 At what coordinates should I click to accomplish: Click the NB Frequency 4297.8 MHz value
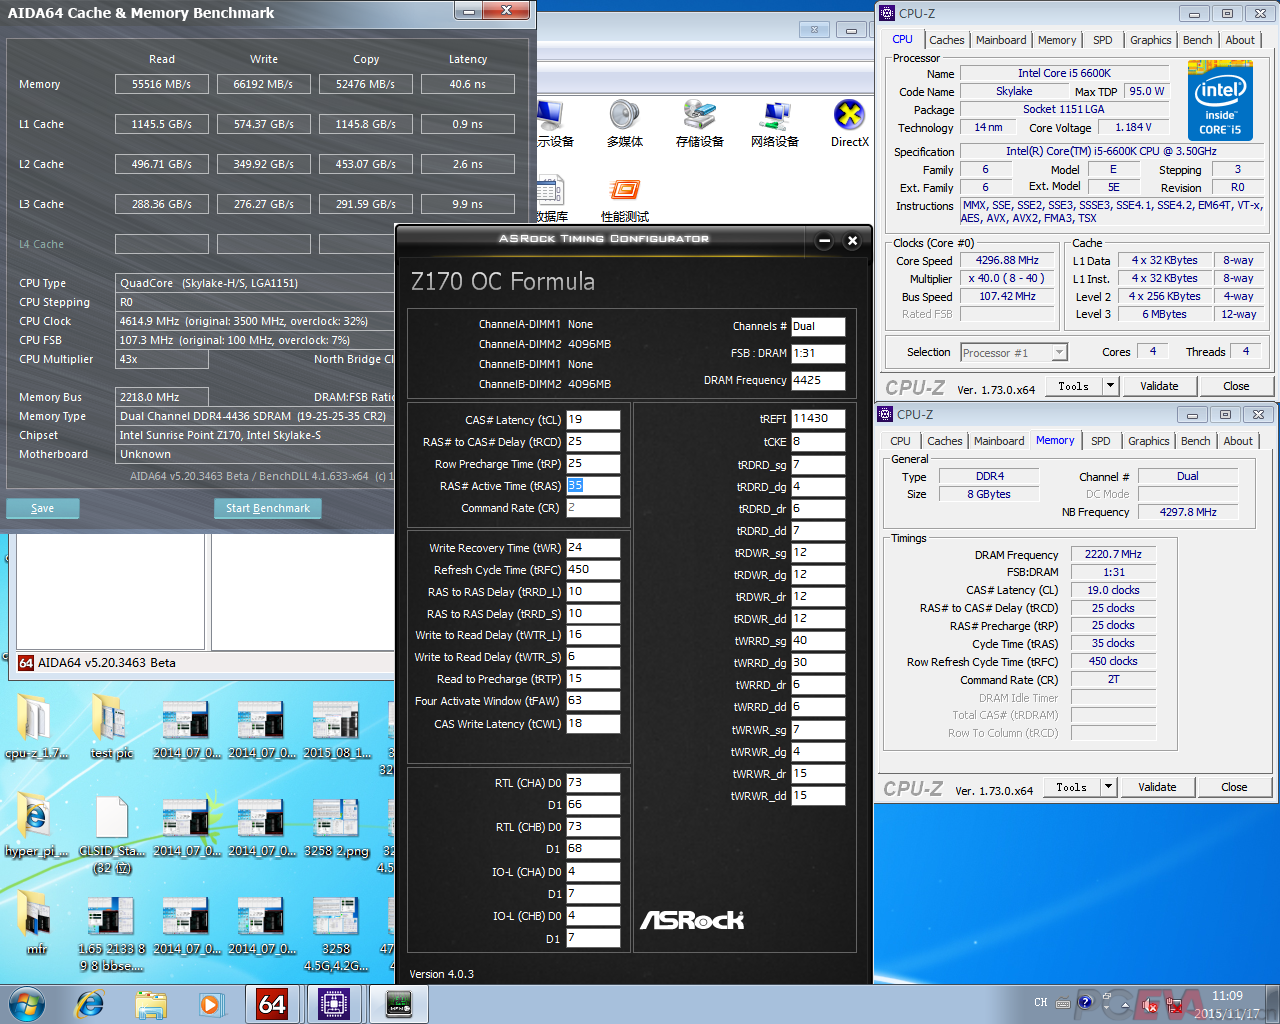tap(1188, 512)
